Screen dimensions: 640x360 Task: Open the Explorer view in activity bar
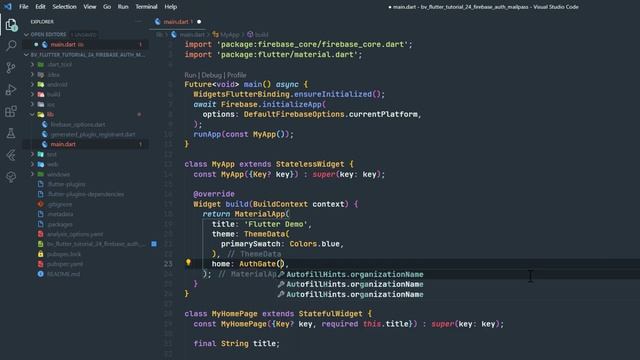[11, 25]
